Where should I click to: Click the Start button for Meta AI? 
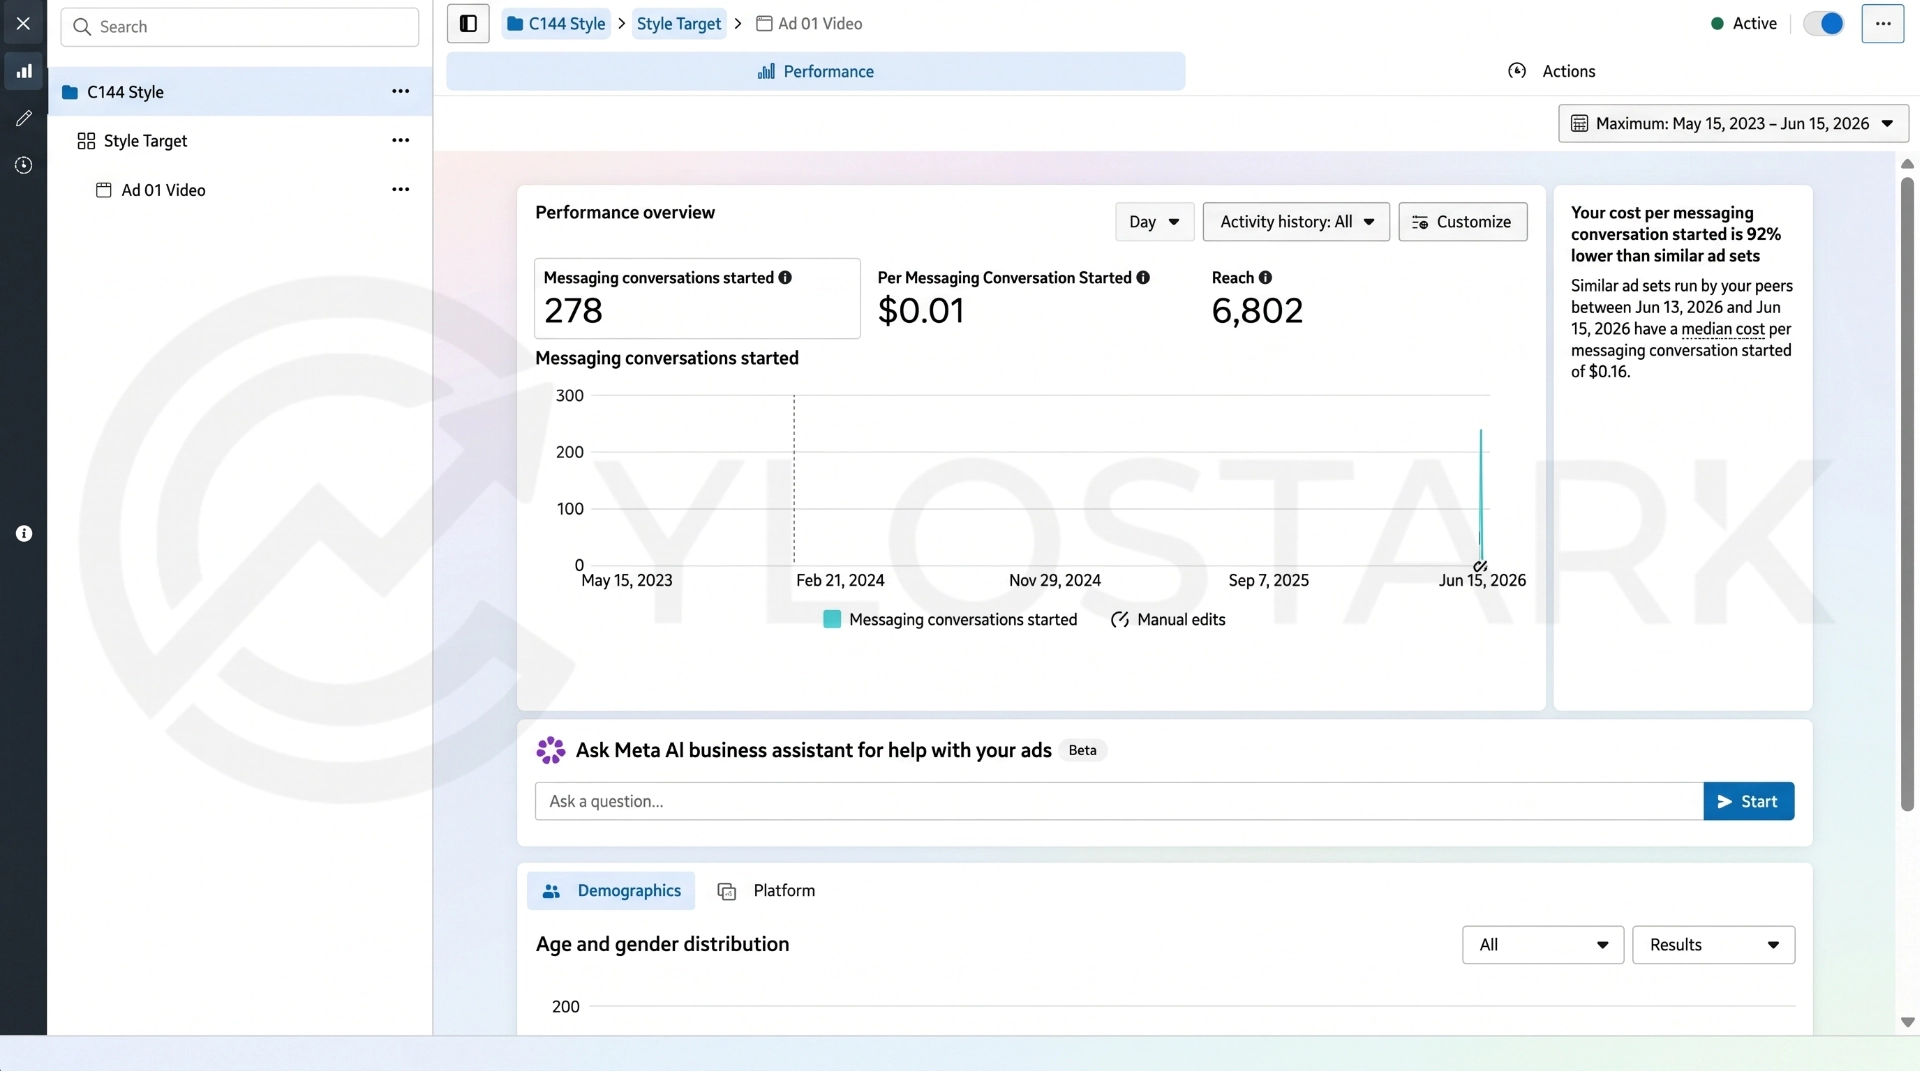(1748, 801)
